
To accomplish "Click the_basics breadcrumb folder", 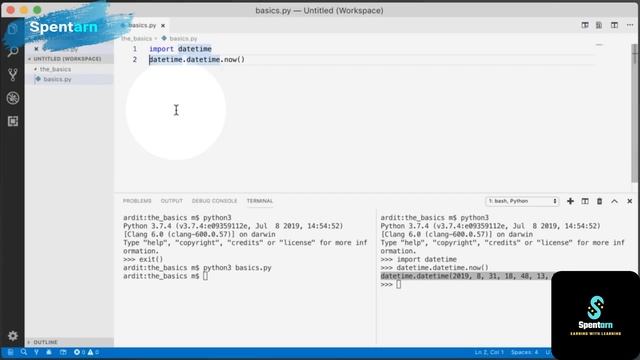I will pyautogui.click(x=137, y=38).
